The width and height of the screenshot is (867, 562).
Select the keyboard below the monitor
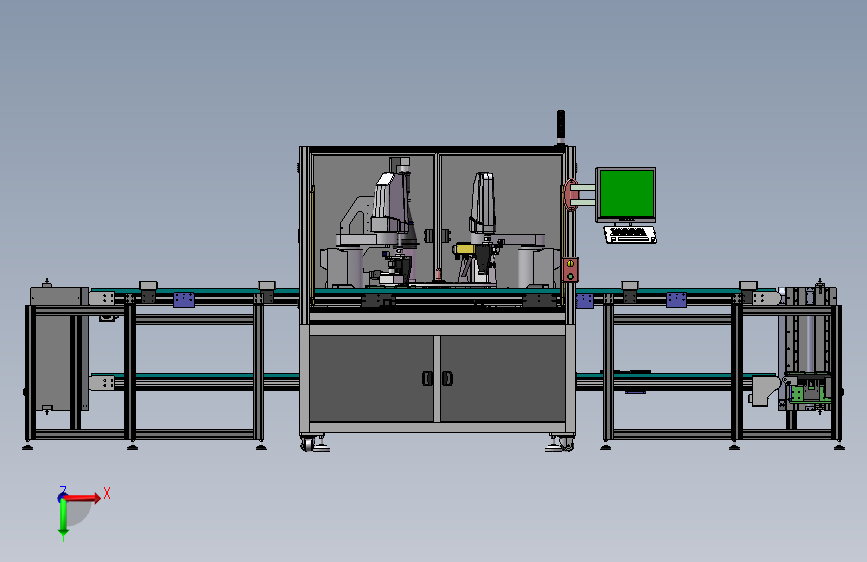coord(630,234)
